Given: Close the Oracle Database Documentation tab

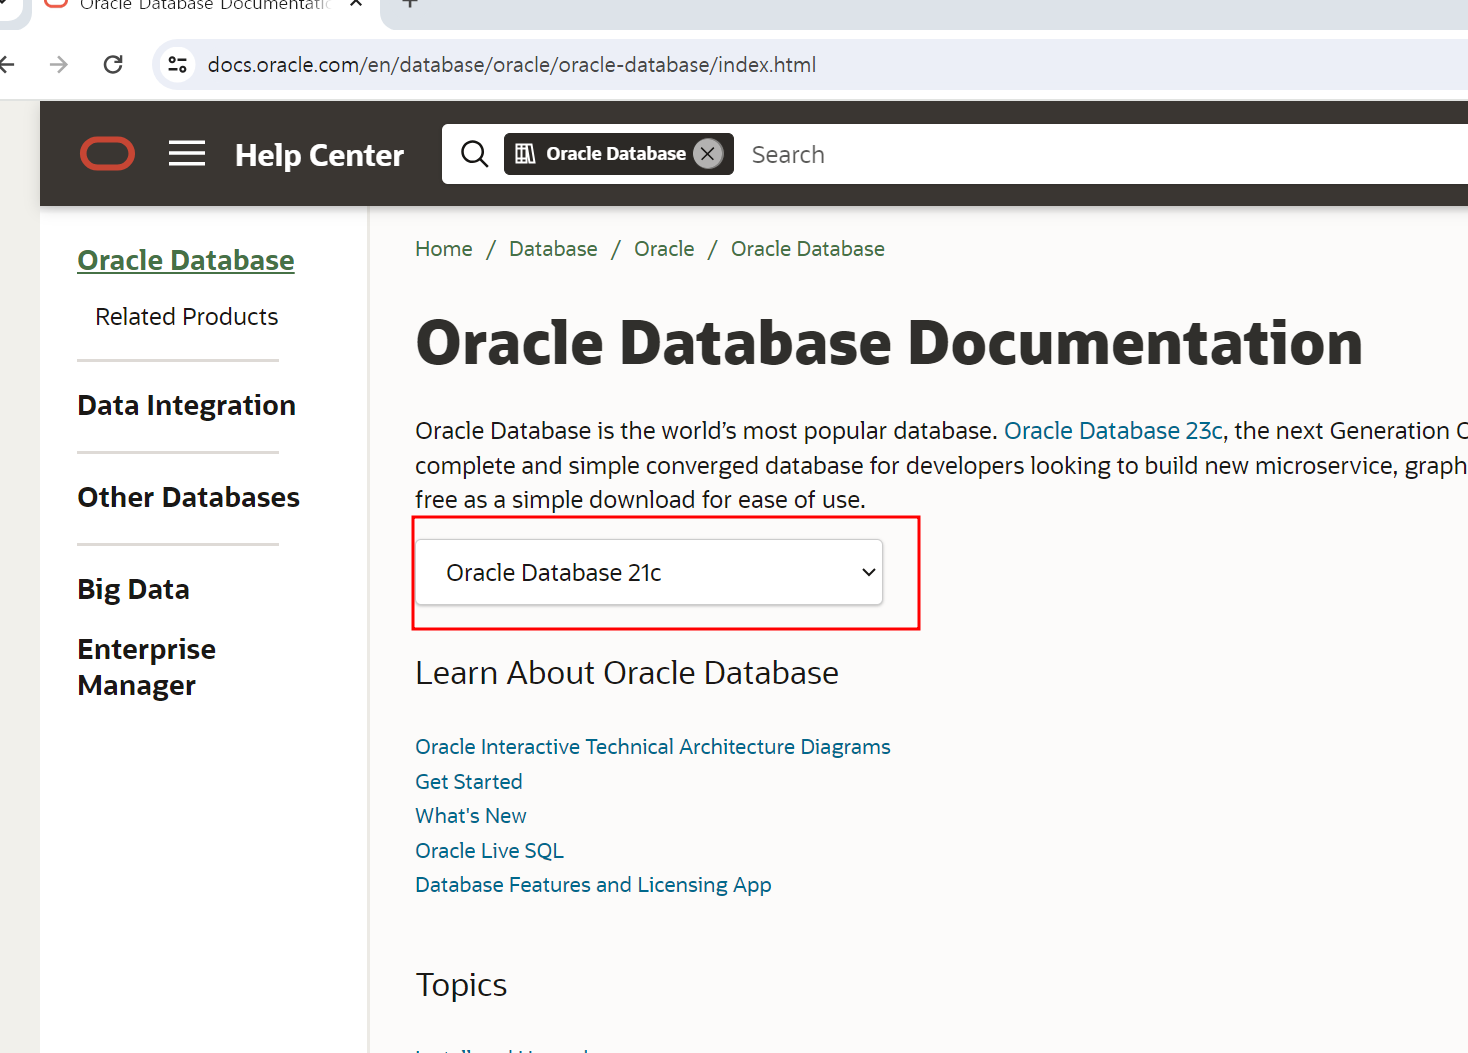Looking at the screenshot, I should coord(356,4).
